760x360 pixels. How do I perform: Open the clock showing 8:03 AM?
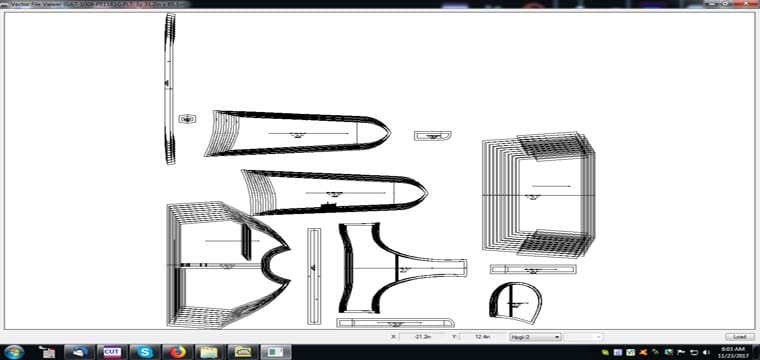point(733,352)
